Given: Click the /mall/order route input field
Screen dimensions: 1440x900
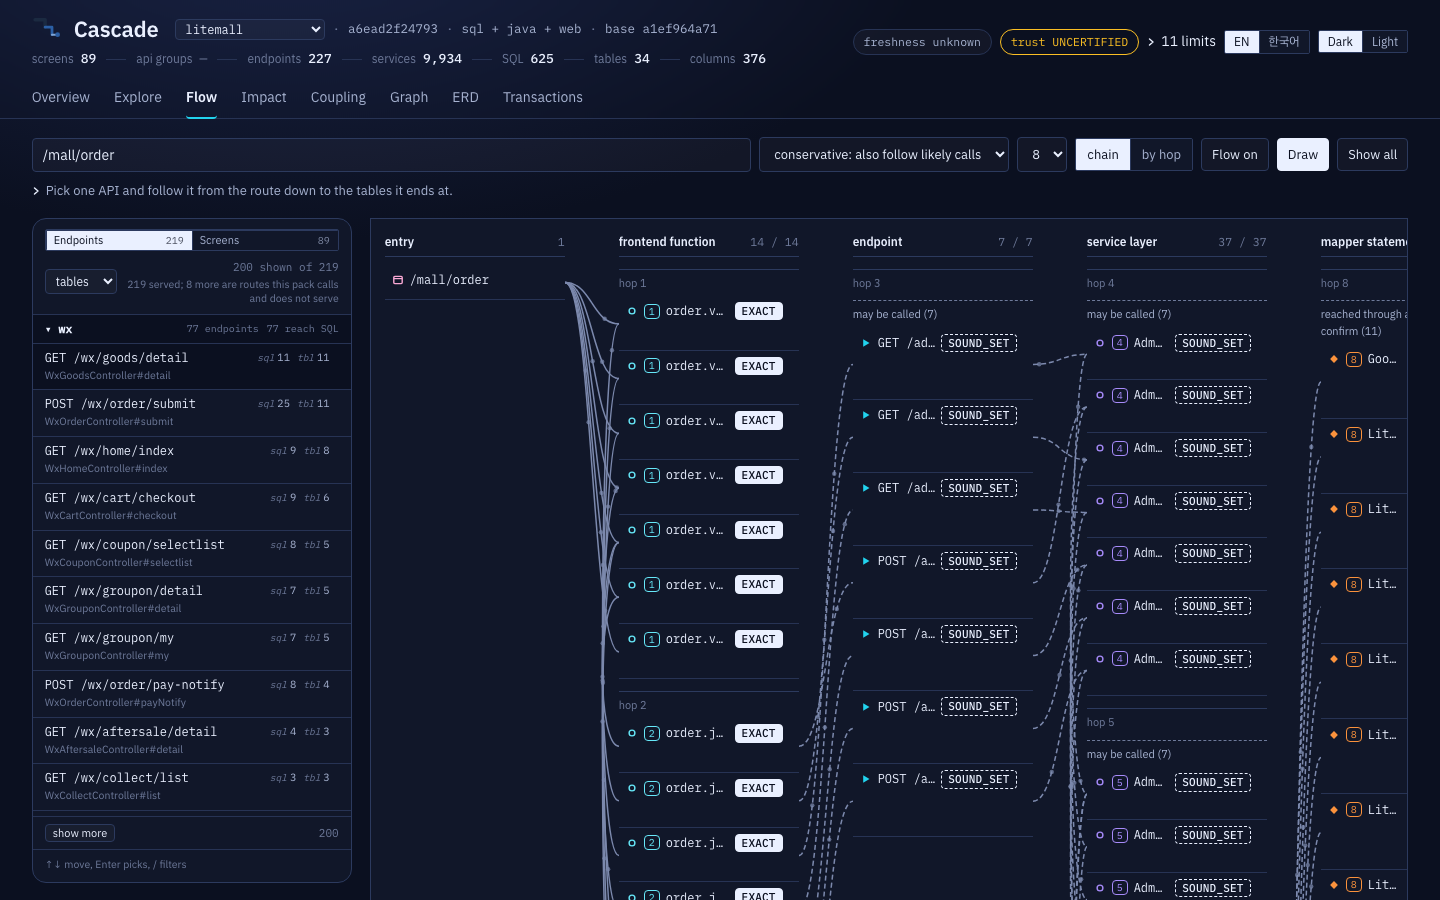Looking at the screenshot, I should click(x=391, y=155).
